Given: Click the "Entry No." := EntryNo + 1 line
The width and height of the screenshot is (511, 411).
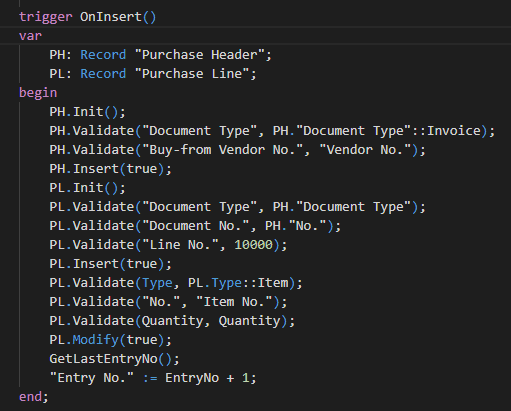Looking at the screenshot, I should 153,378.
